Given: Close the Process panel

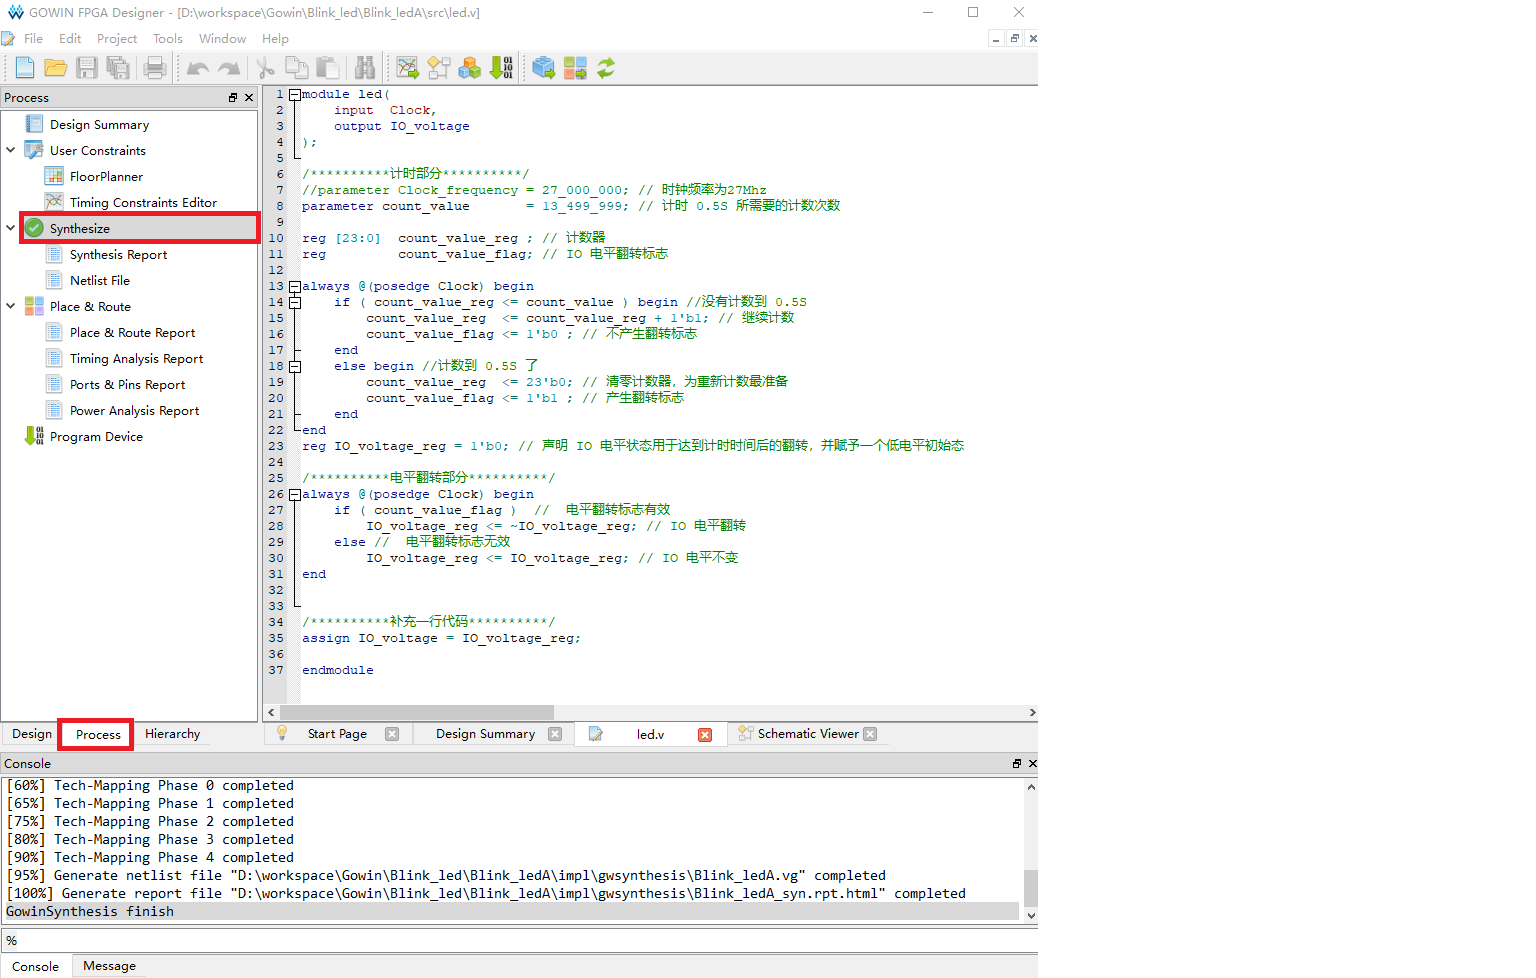Looking at the screenshot, I should click(x=249, y=97).
